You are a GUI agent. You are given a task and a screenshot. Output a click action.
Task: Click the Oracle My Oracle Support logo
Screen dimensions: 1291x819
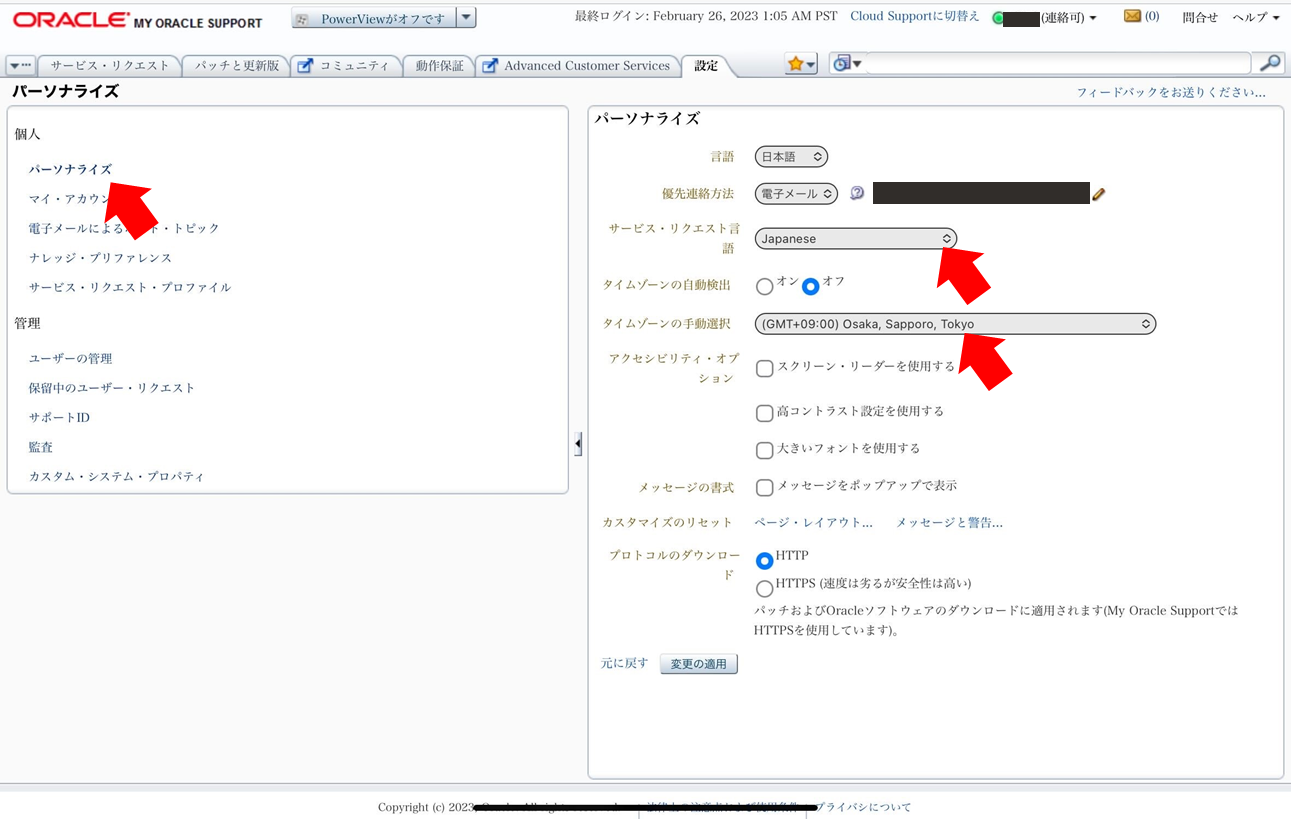coord(138,20)
